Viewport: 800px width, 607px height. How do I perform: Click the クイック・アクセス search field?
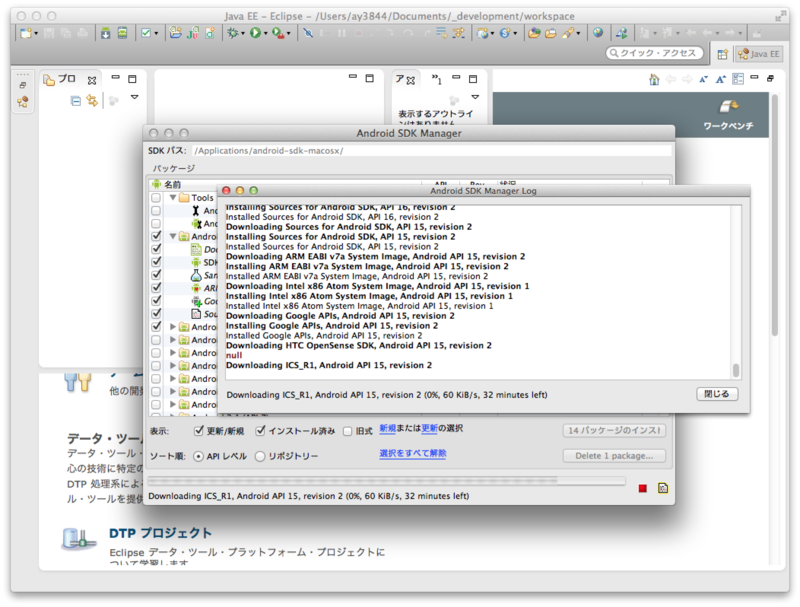point(654,53)
